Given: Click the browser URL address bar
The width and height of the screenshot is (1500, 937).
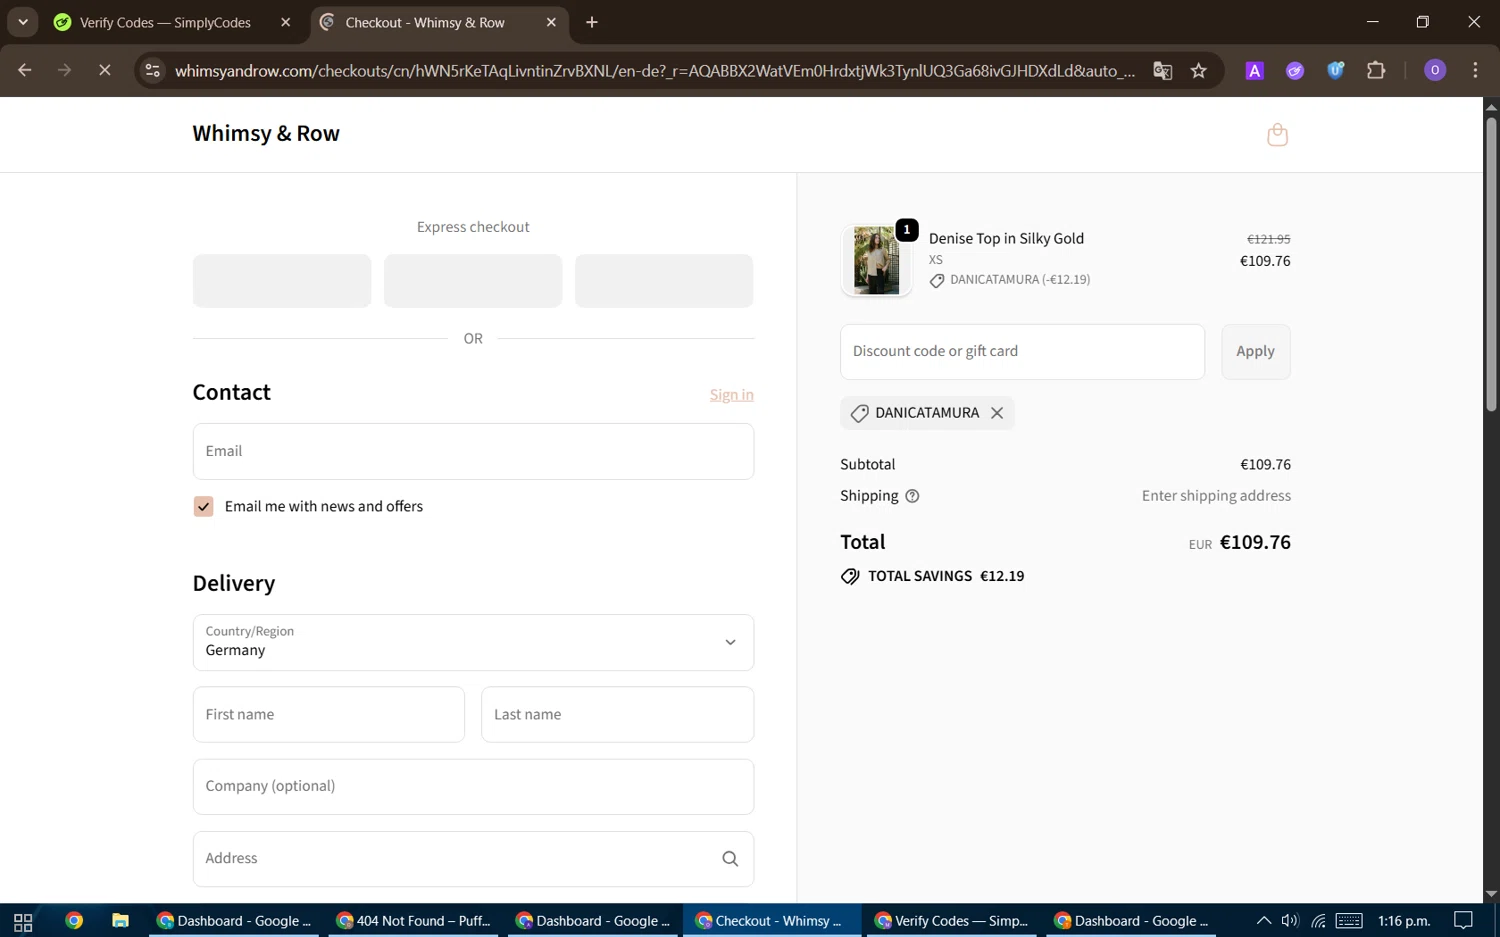Looking at the screenshot, I should (655, 71).
